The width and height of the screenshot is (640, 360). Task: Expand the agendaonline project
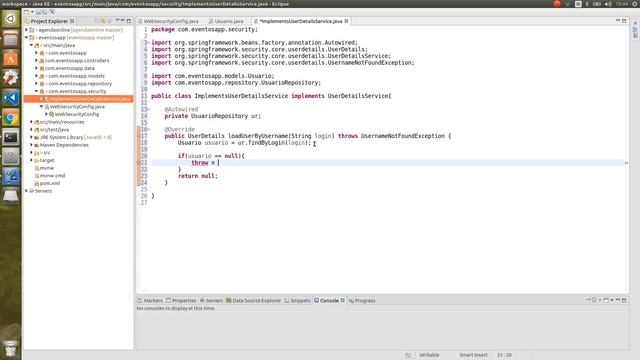point(27,30)
